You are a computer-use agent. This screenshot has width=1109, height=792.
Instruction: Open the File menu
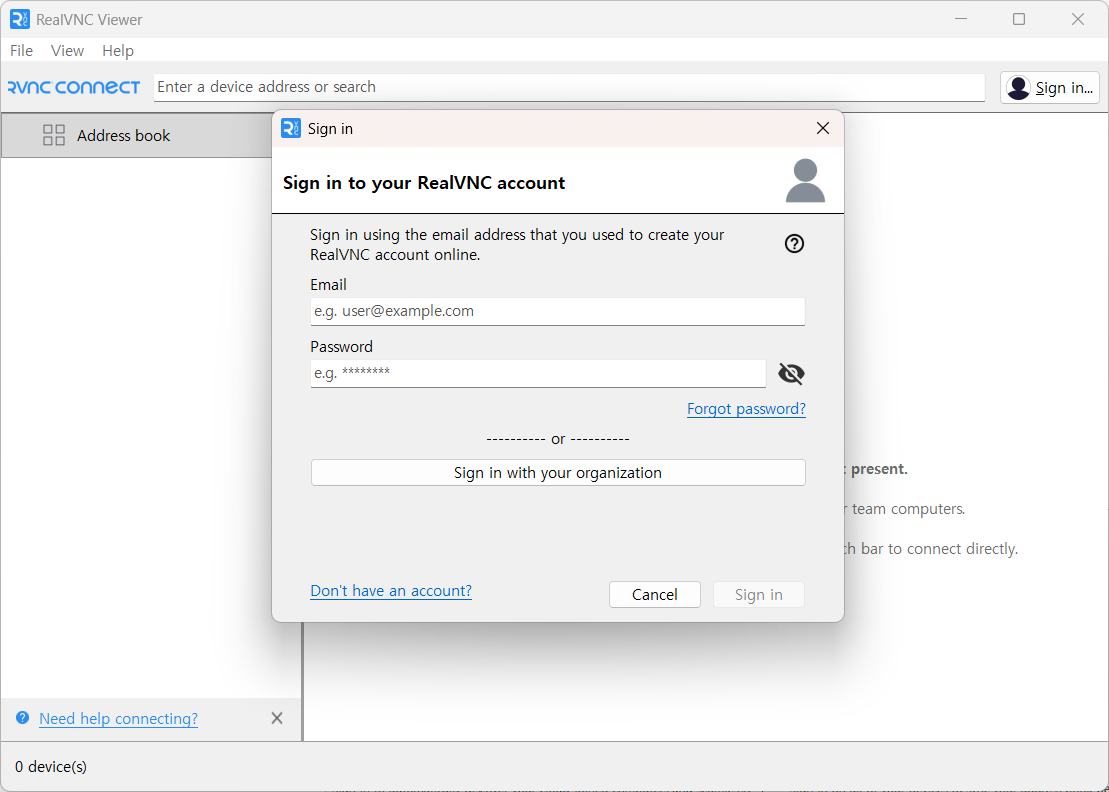point(21,51)
